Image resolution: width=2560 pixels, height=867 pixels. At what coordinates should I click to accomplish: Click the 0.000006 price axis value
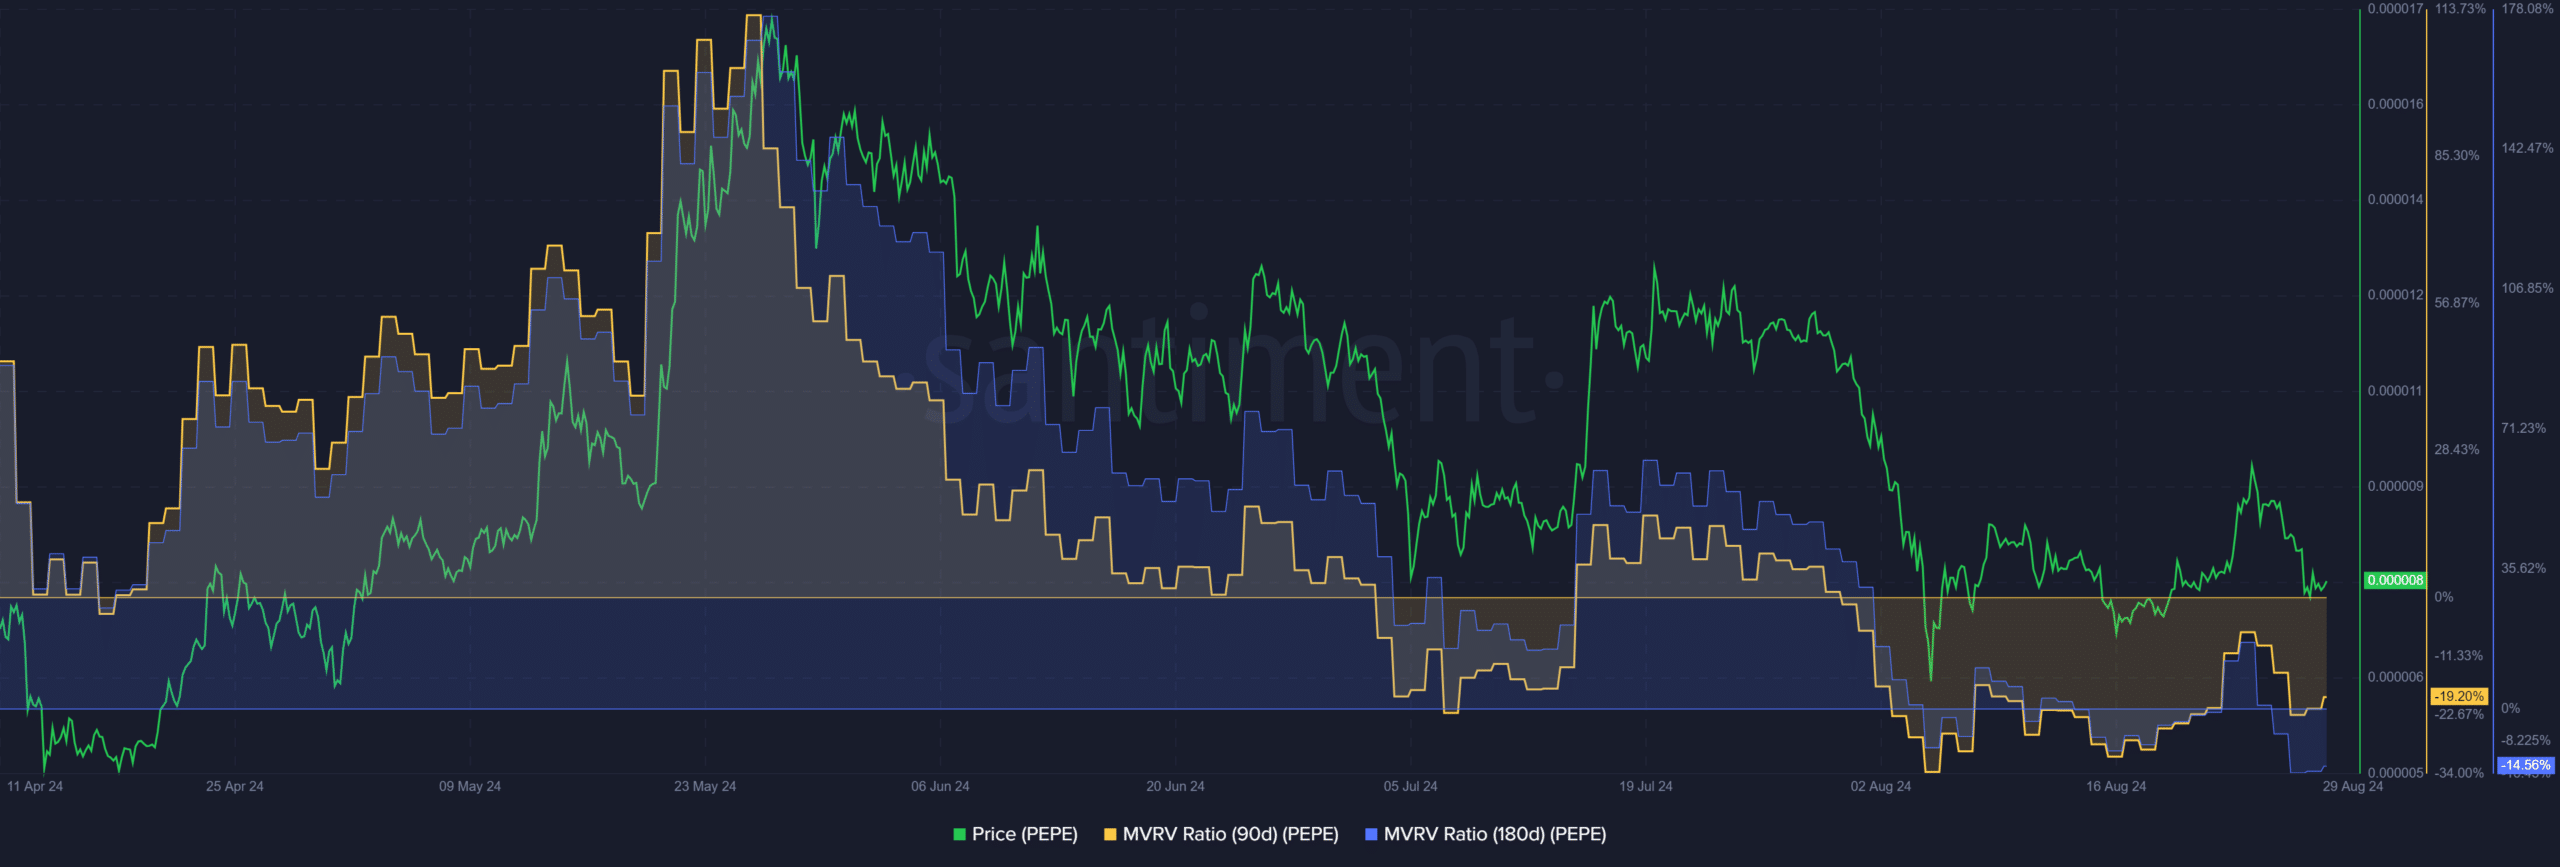[2395, 677]
